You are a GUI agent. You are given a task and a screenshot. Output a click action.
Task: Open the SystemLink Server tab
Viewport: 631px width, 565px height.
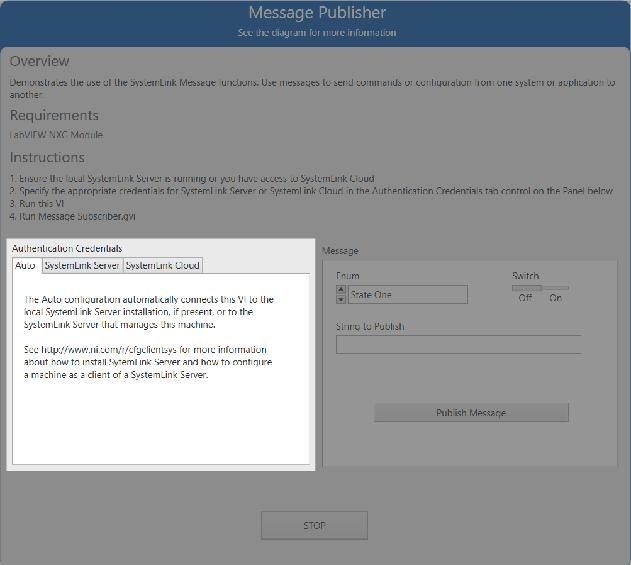[82, 265]
